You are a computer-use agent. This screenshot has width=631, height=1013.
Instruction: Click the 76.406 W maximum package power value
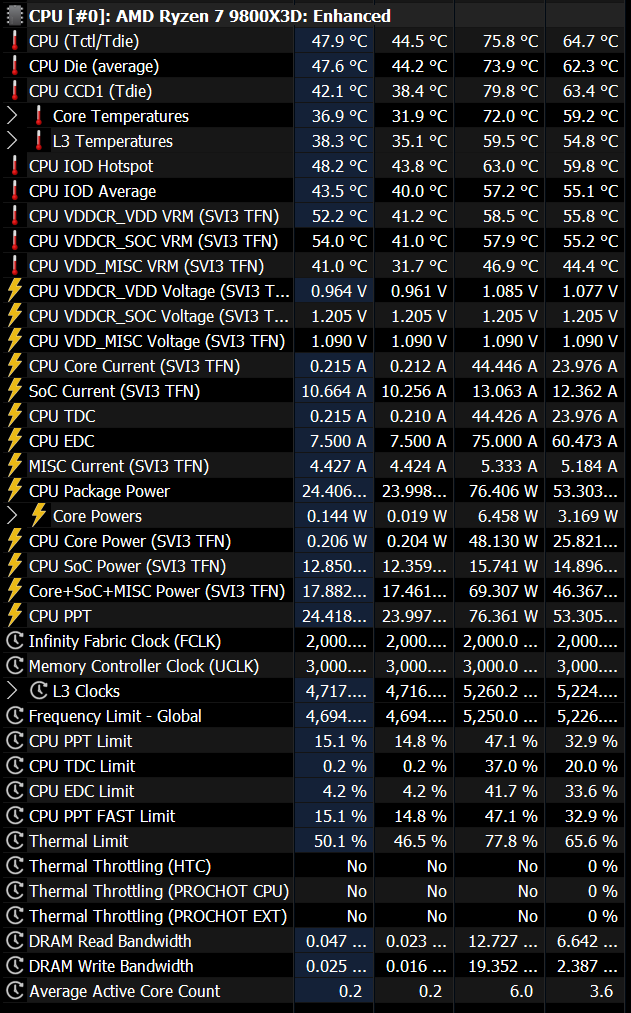coord(503,491)
